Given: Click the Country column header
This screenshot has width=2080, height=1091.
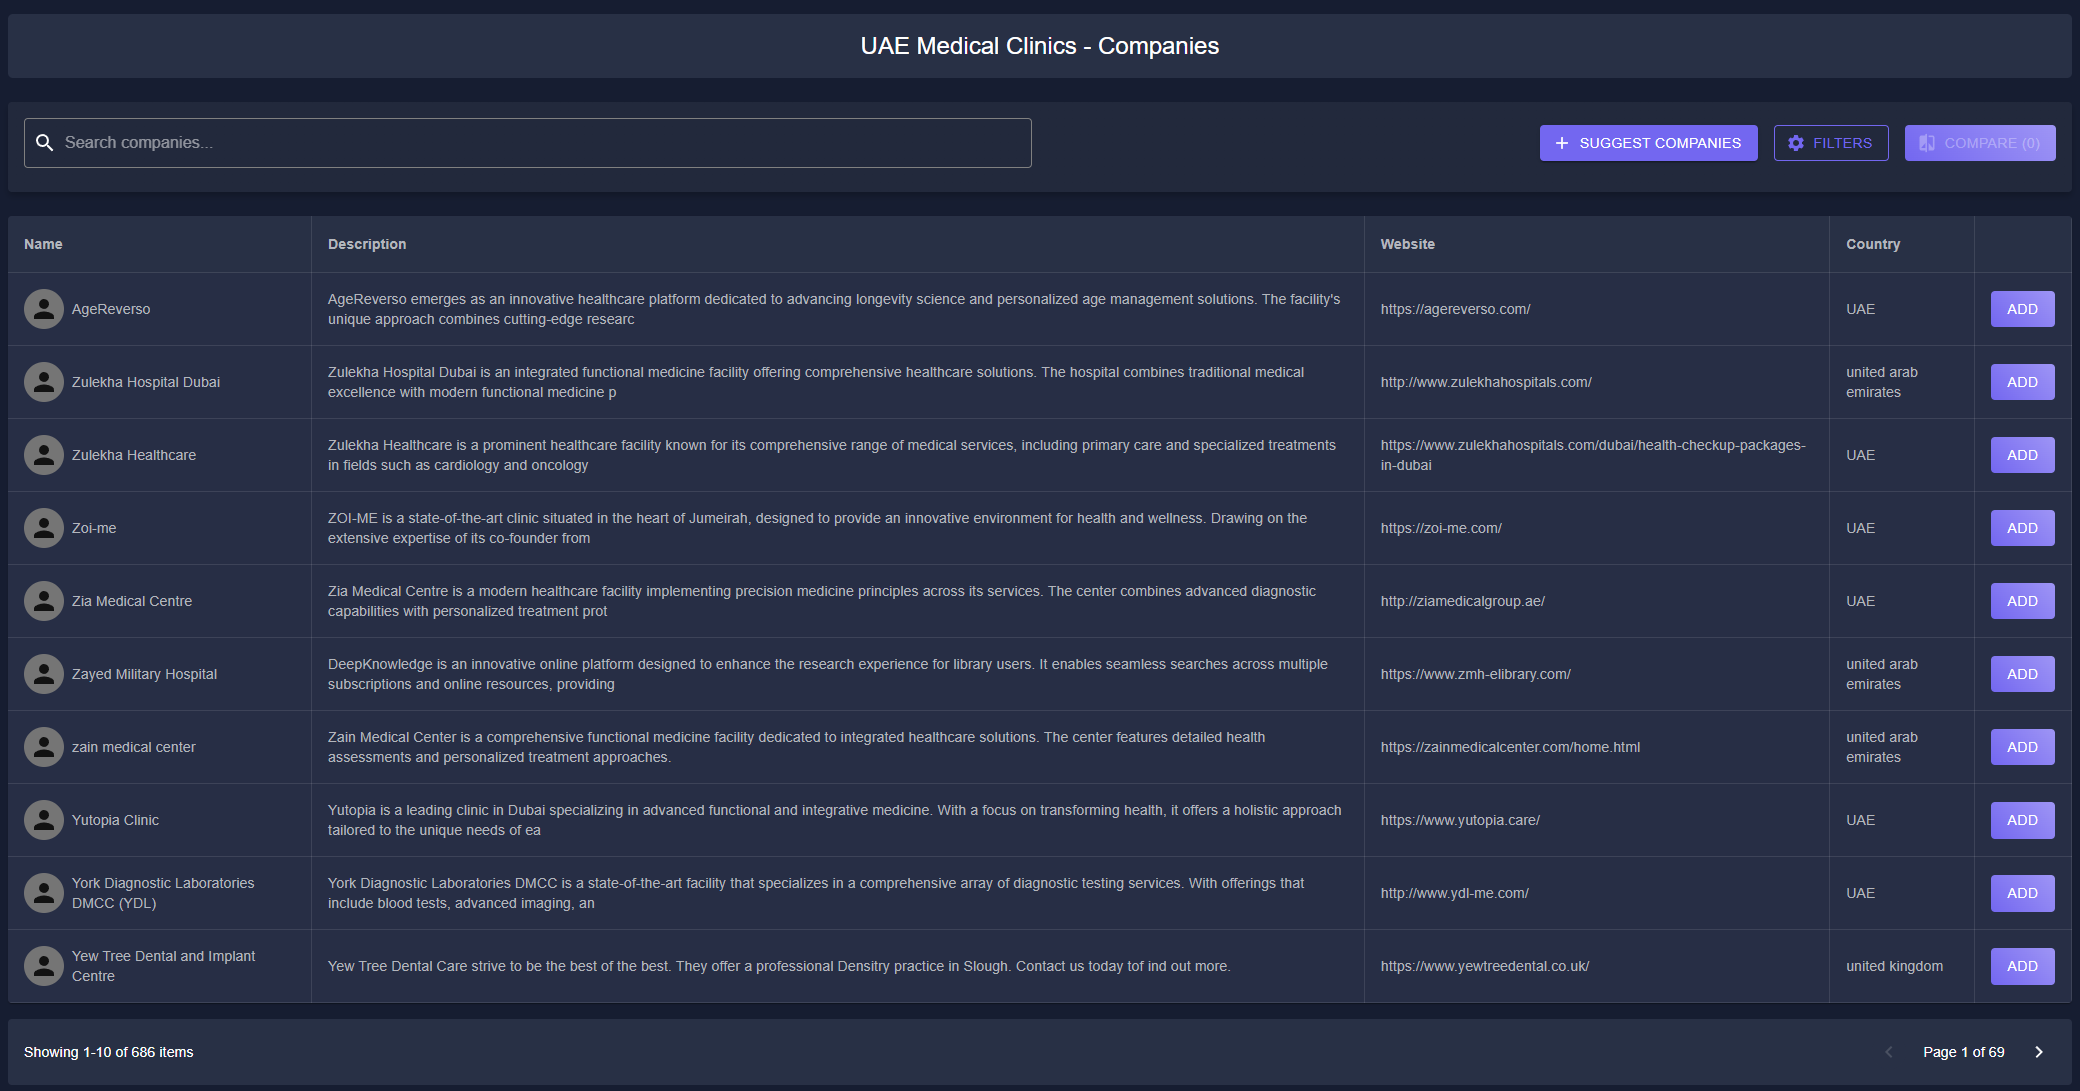Looking at the screenshot, I should point(1872,244).
